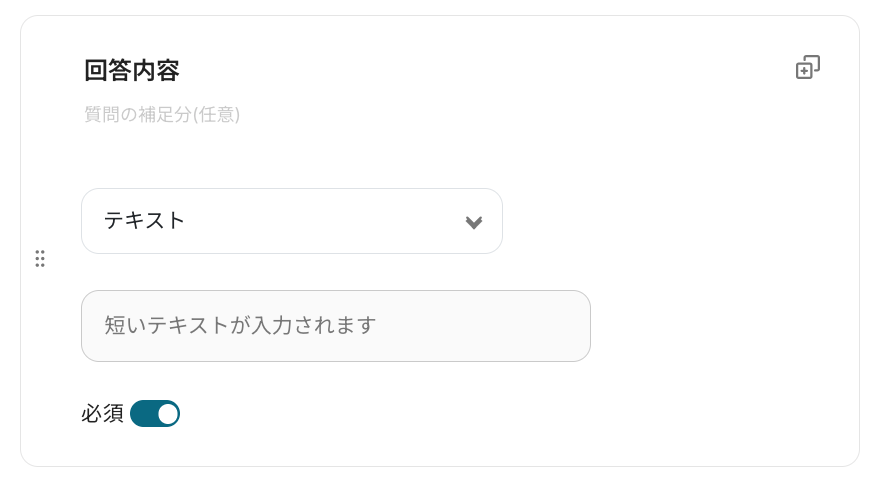Select the reorder grip dots icon

click(40, 258)
